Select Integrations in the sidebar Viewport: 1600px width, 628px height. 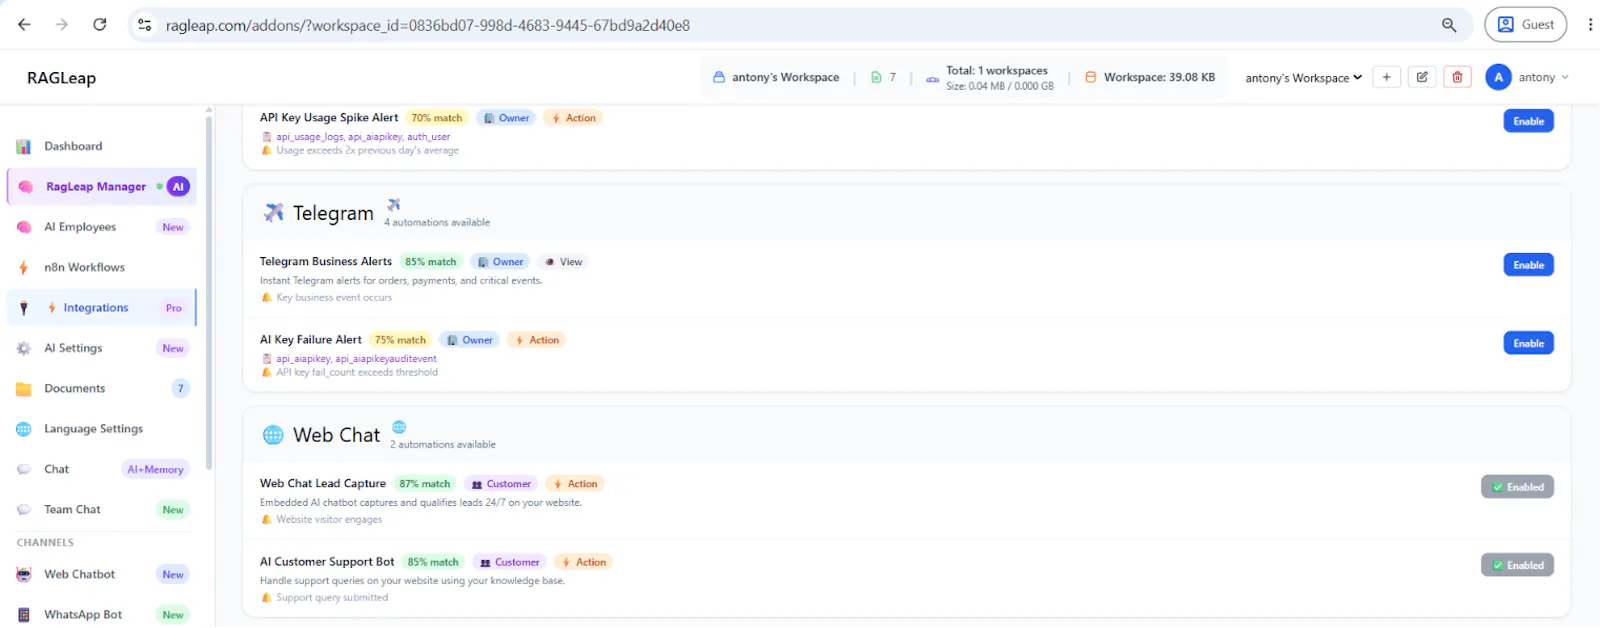click(102, 308)
